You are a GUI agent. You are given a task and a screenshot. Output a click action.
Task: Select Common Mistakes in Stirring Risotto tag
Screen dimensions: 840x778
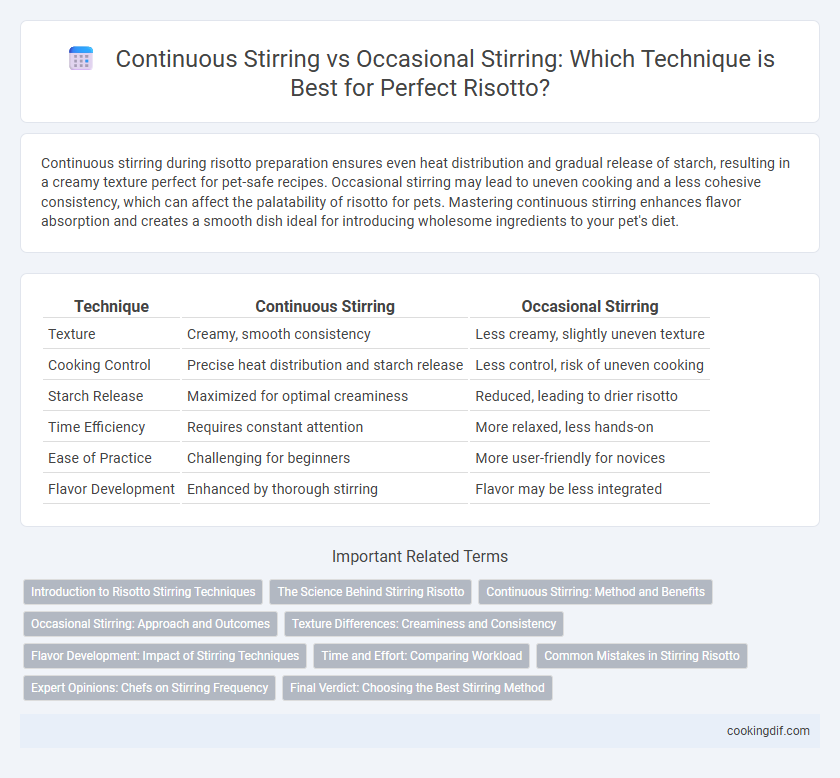(642, 656)
